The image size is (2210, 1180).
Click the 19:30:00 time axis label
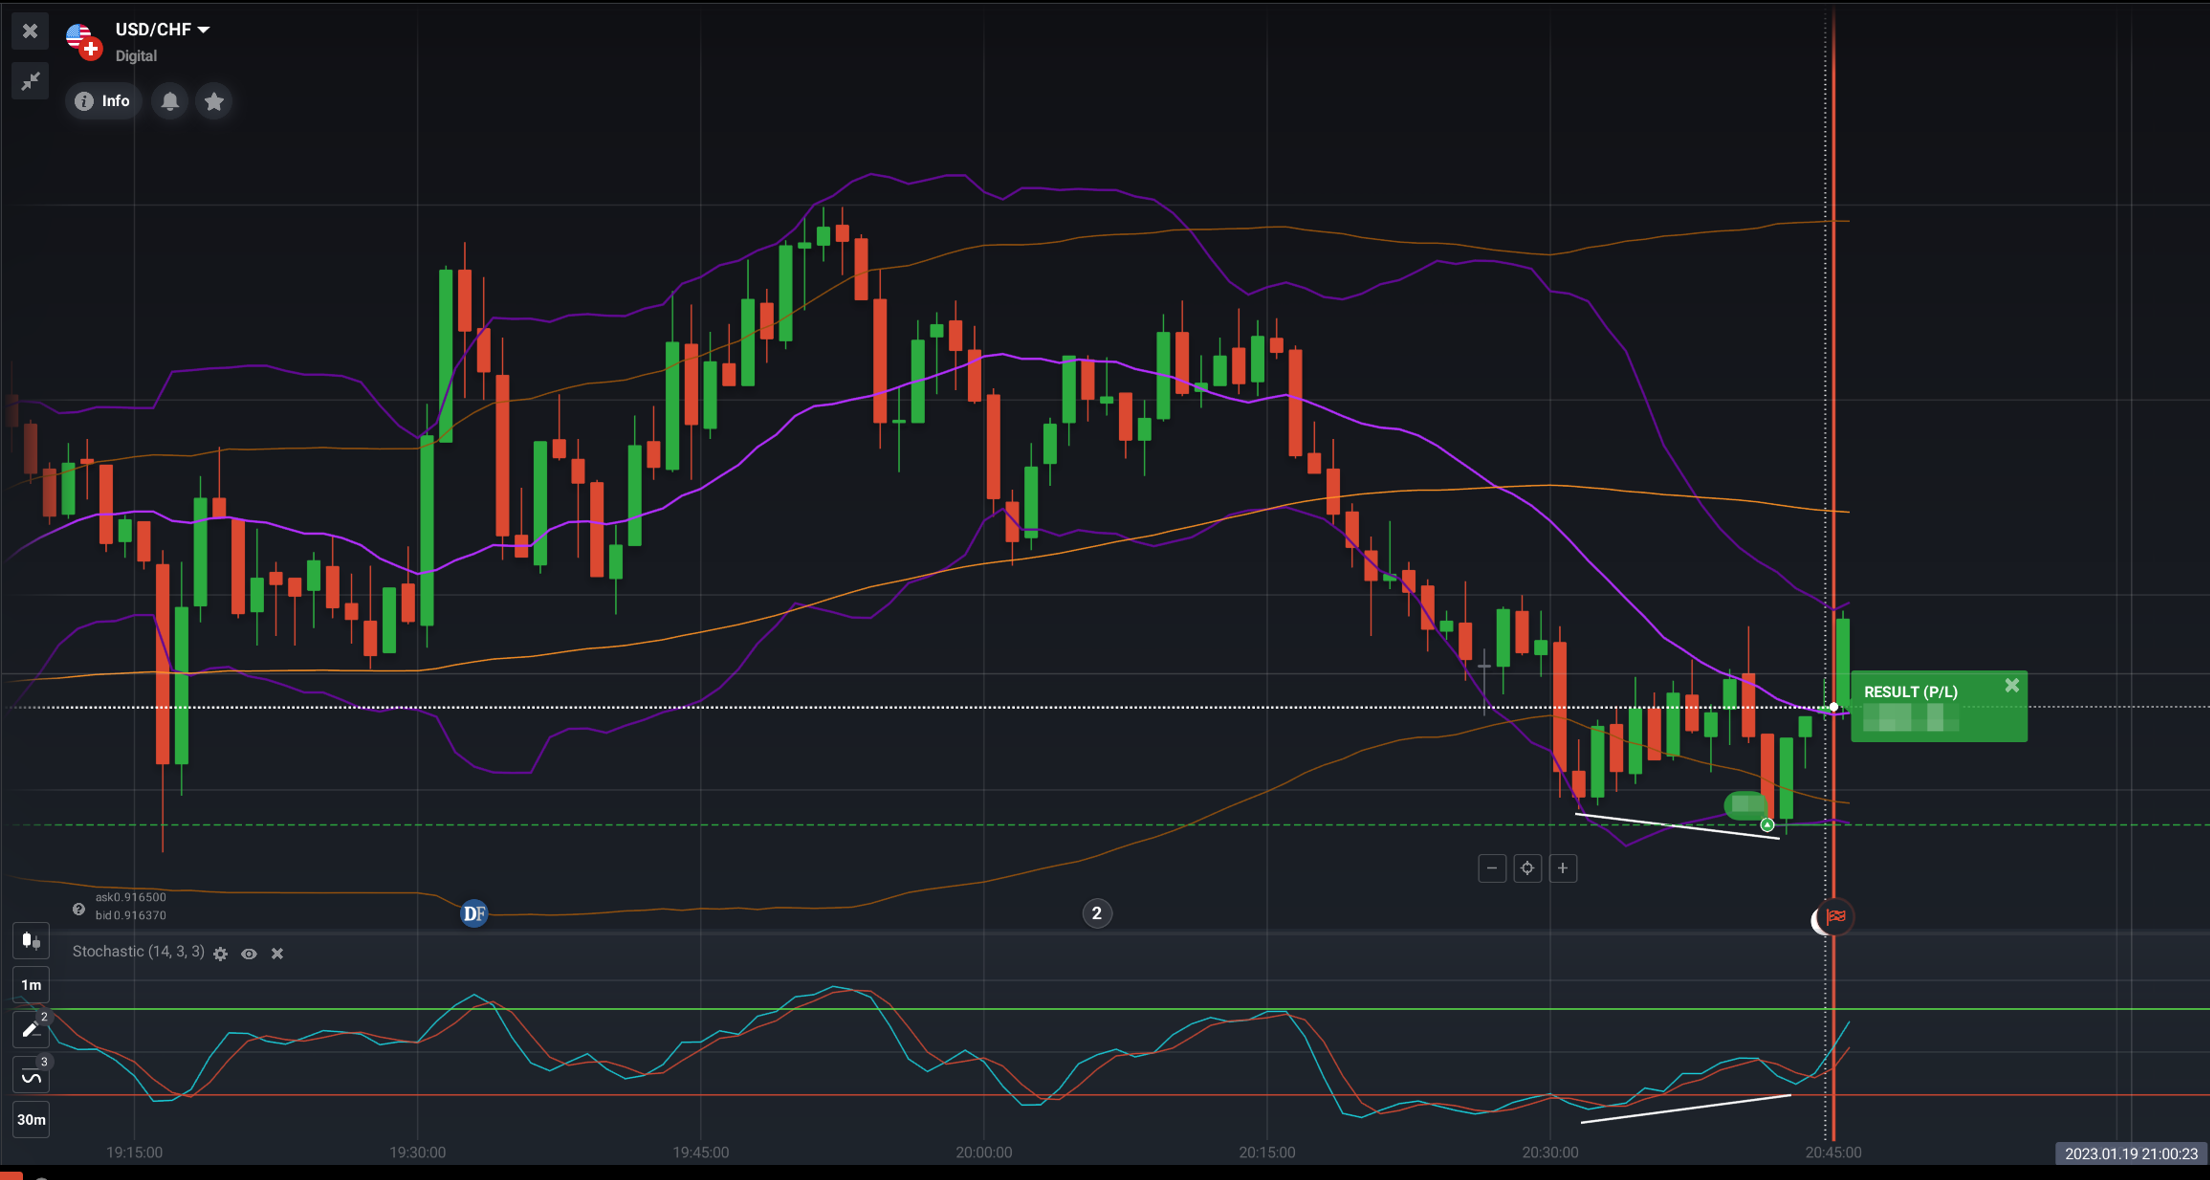(417, 1152)
